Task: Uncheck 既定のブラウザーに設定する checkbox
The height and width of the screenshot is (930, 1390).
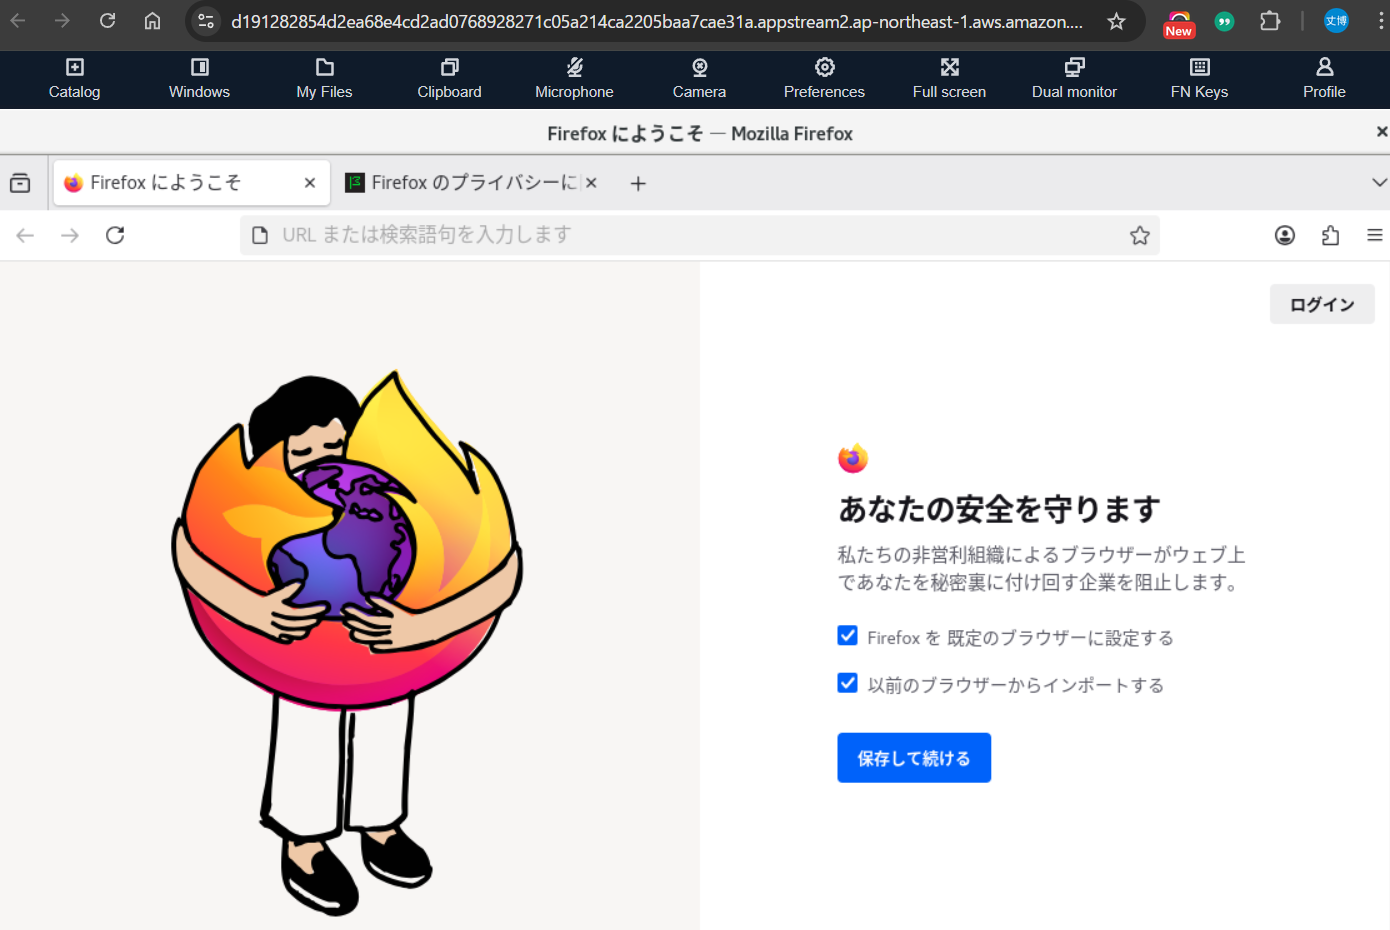Action: click(847, 636)
